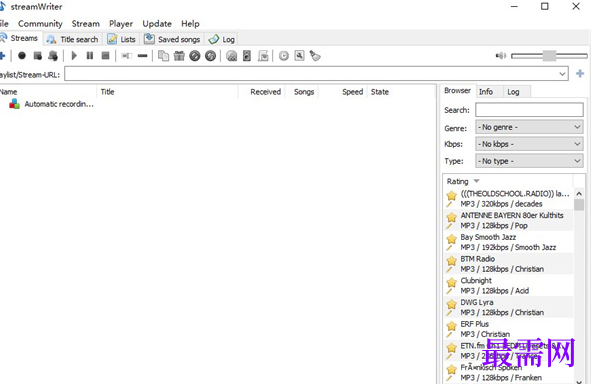Switch to the Title search tab

click(x=73, y=39)
